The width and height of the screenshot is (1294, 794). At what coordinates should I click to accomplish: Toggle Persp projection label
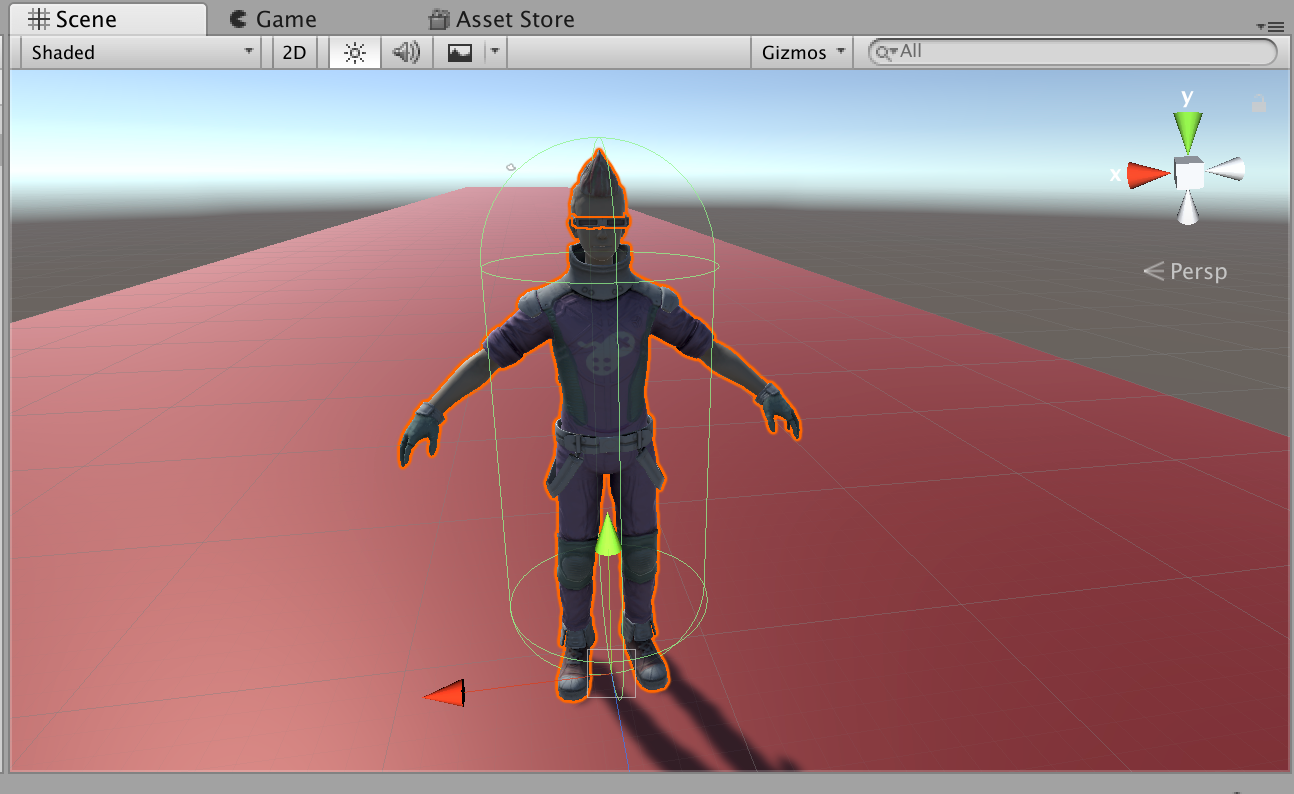coord(1185,271)
